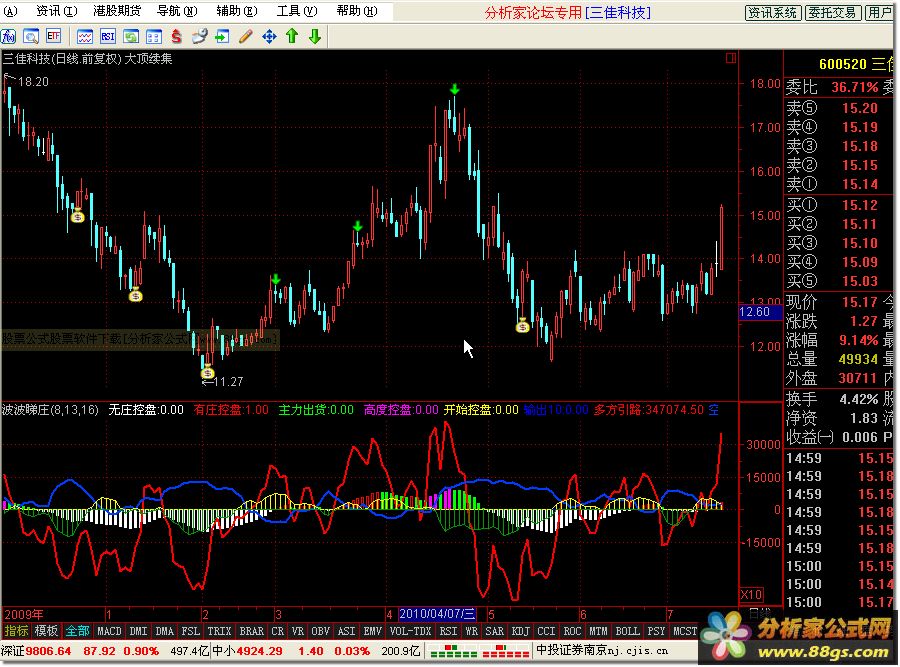Viewport: 900px width, 667px height.
Task: Switch to the BRAR indicator tab
Action: [x=251, y=631]
